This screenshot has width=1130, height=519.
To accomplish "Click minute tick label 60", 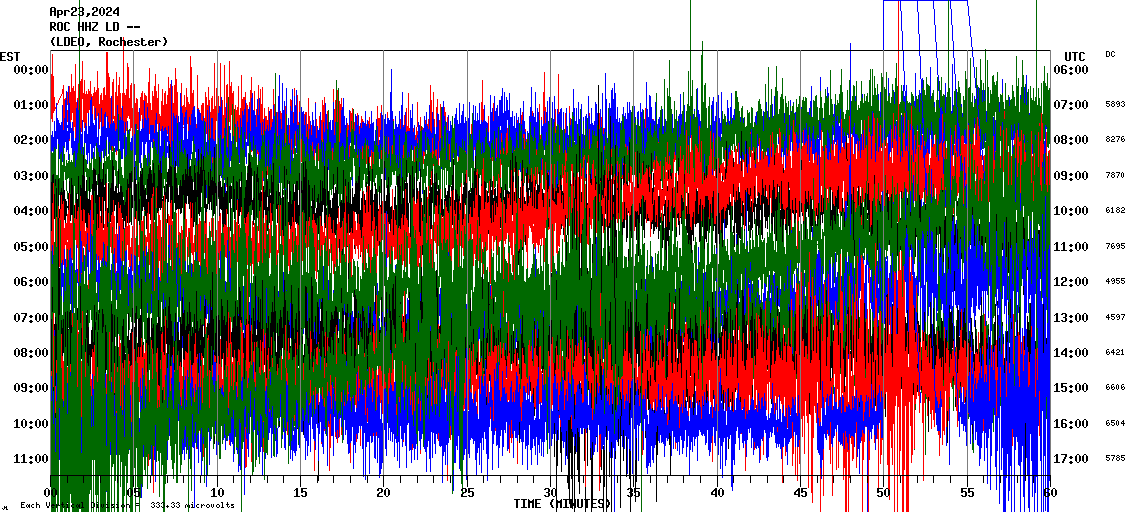I will [1050, 492].
